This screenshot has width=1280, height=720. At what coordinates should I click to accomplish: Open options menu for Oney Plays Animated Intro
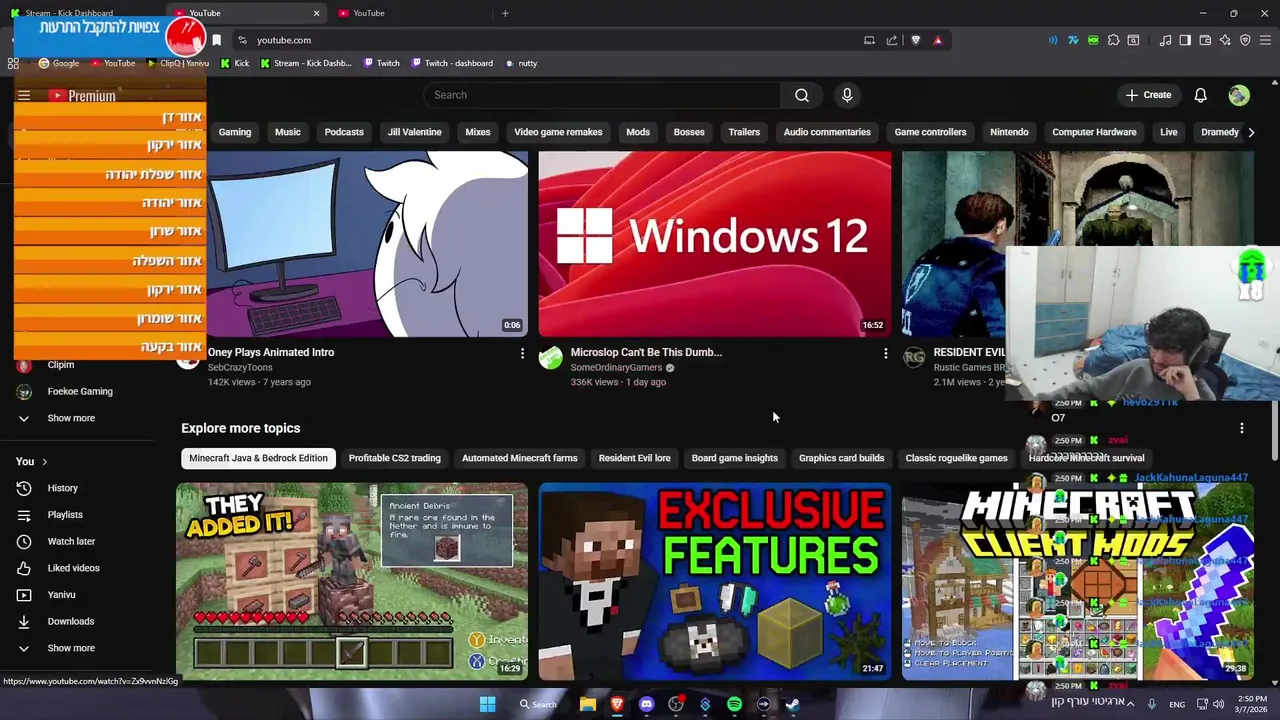click(x=522, y=353)
